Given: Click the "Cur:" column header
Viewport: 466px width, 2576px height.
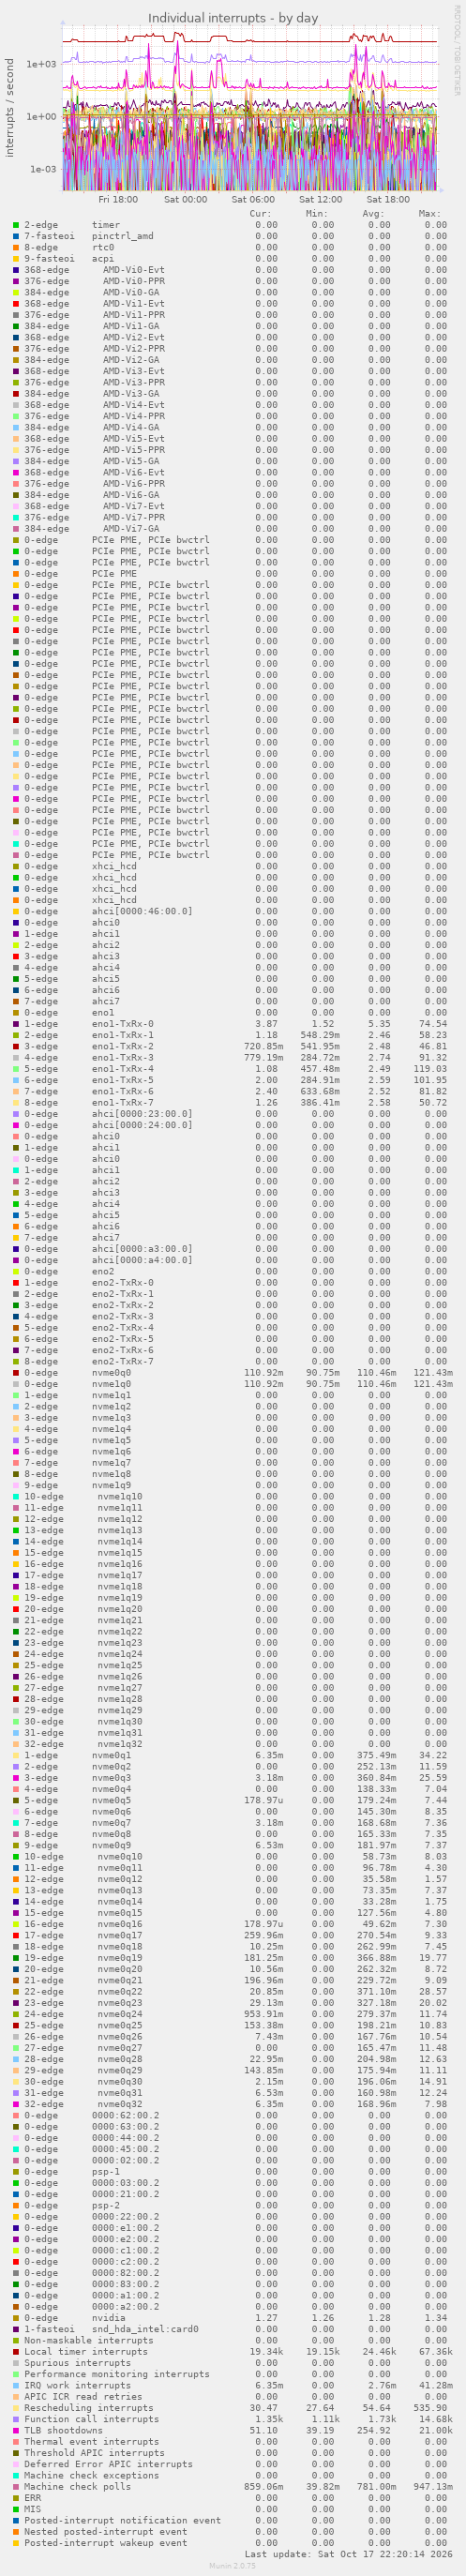Looking at the screenshot, I should coord(260,213).
